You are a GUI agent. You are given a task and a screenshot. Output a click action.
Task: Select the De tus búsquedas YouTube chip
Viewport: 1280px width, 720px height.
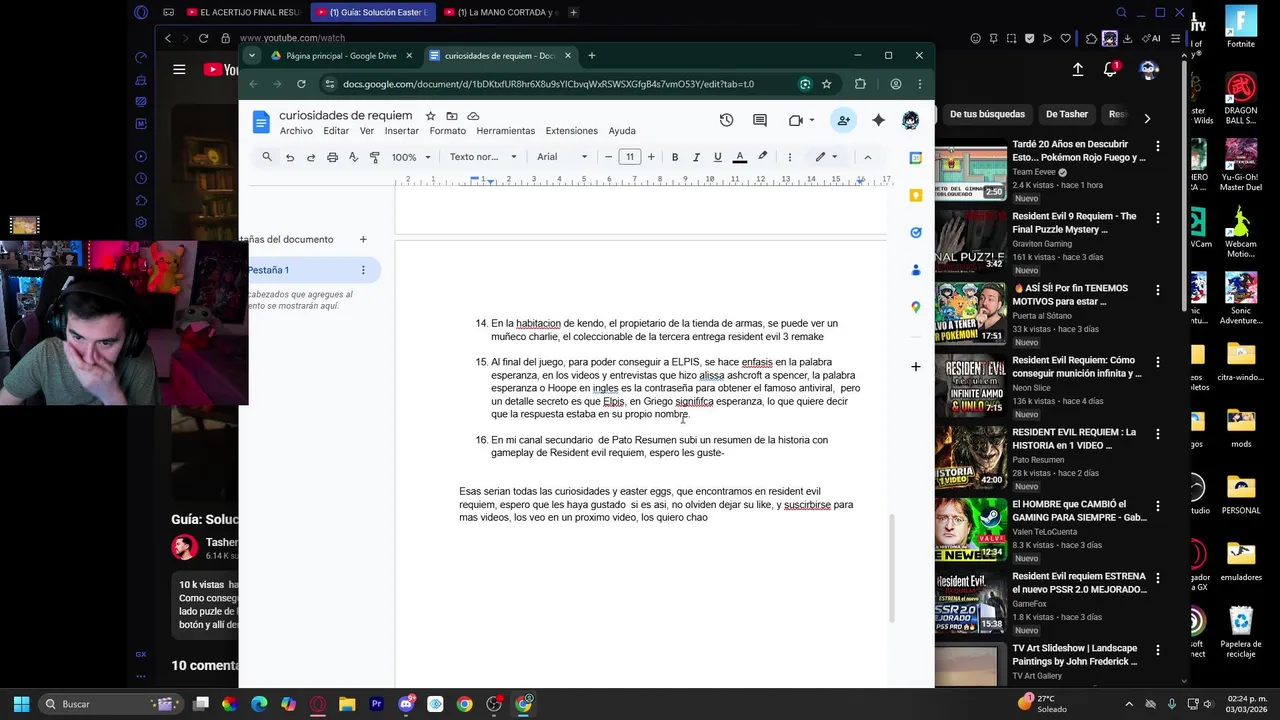987,114
